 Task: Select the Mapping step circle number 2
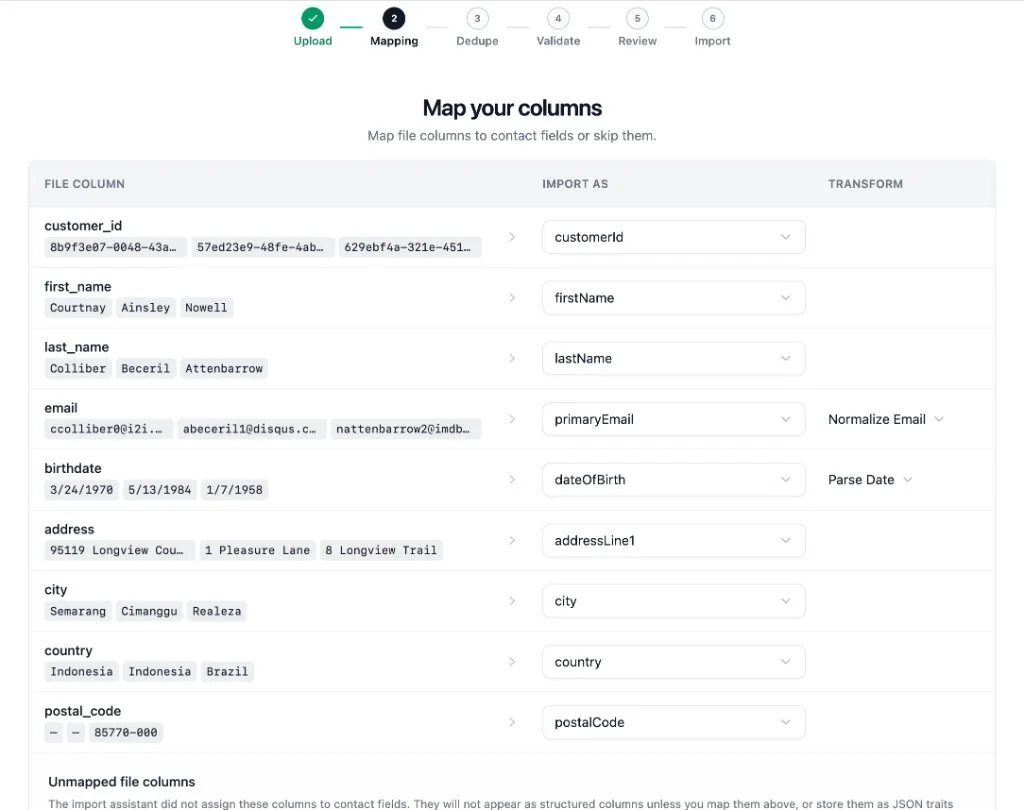click(x=394, y=18)
